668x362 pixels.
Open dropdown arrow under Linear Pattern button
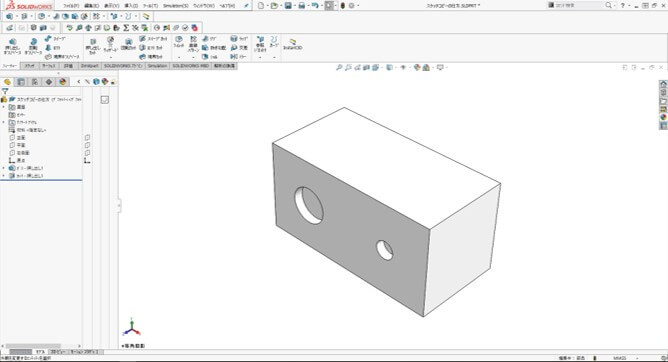[x=193, y=57]
